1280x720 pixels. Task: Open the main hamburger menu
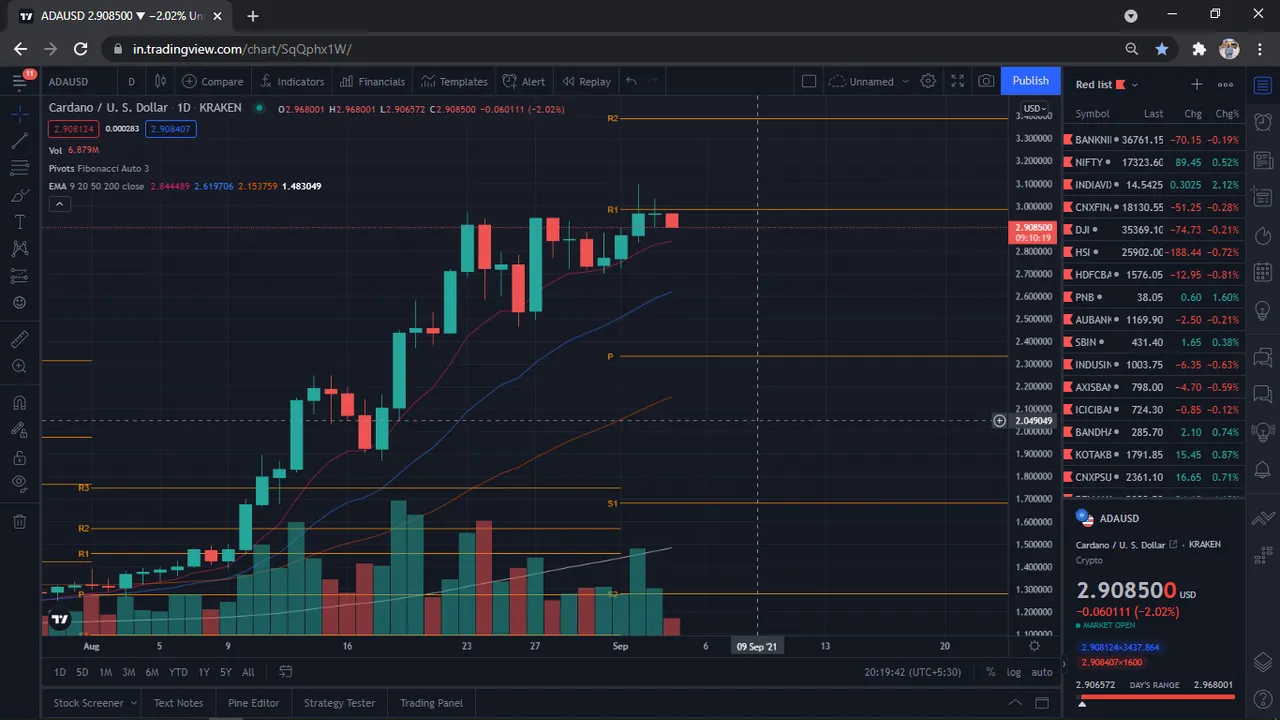click(19, 81)
